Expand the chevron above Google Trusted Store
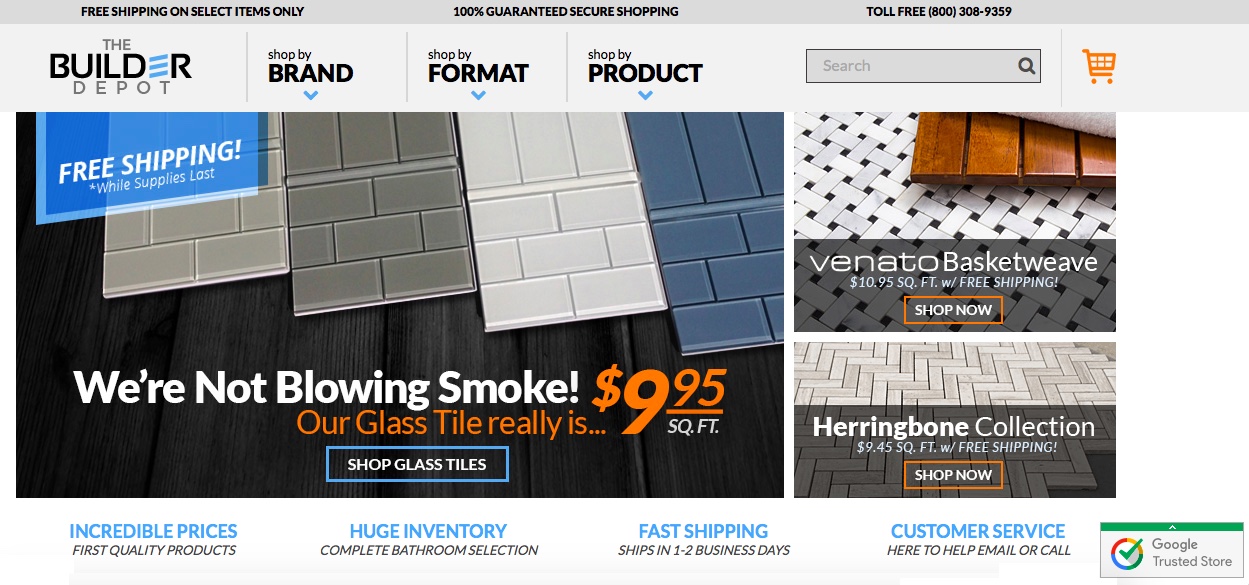1249x585 pixels. pos(1172,526)
